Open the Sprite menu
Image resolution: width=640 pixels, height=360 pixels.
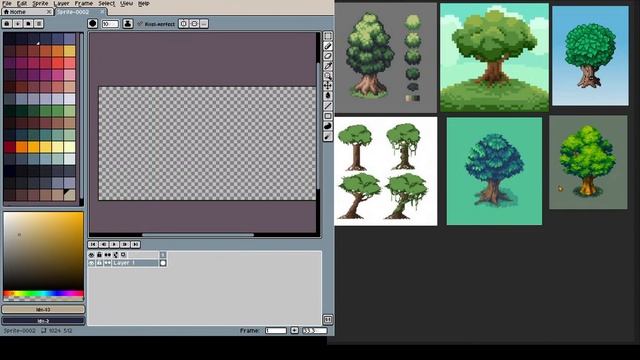[40, 3]
